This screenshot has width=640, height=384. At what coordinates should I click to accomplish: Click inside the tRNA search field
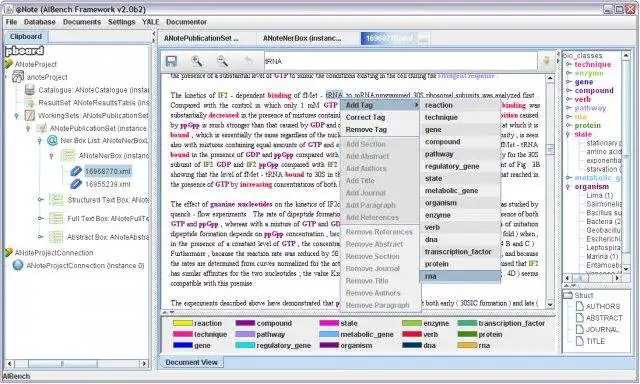[400, 61]
